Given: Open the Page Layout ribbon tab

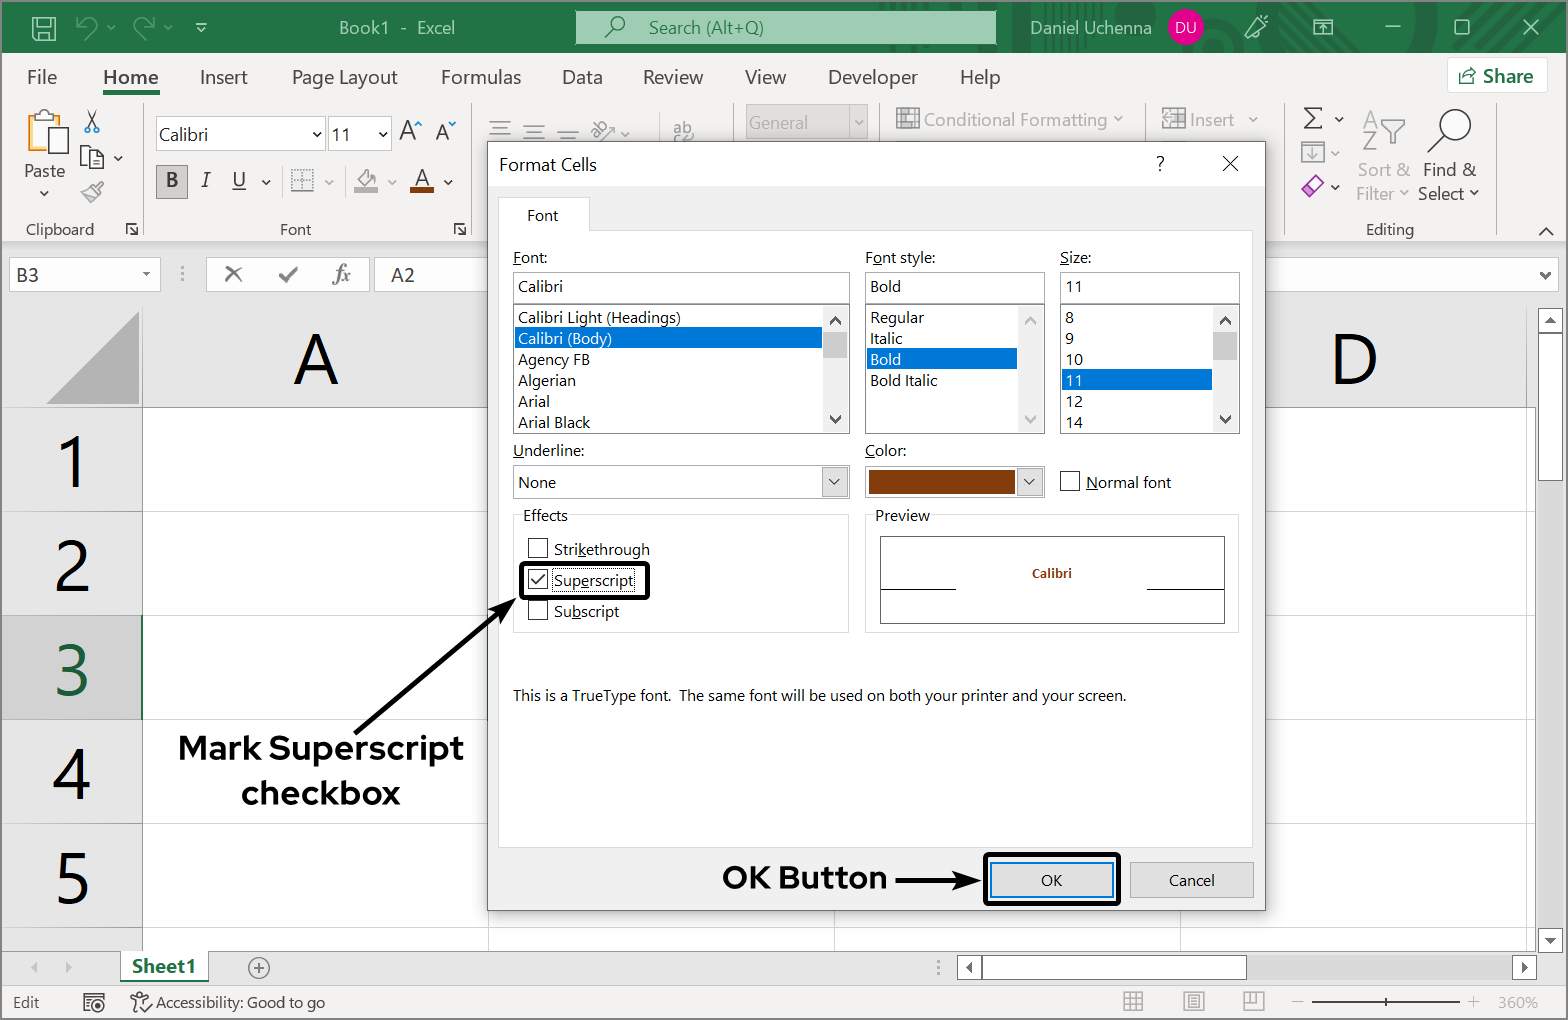Looking at the screenshot, I should (x=344, y=78).
